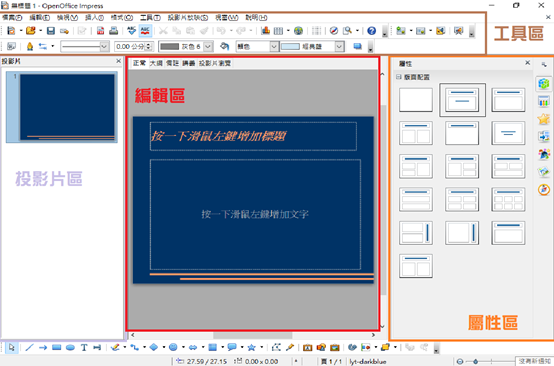The height and width of the screenshot is (366, 554).
Task: Collapse the layouts section expander
Action: 399,77
